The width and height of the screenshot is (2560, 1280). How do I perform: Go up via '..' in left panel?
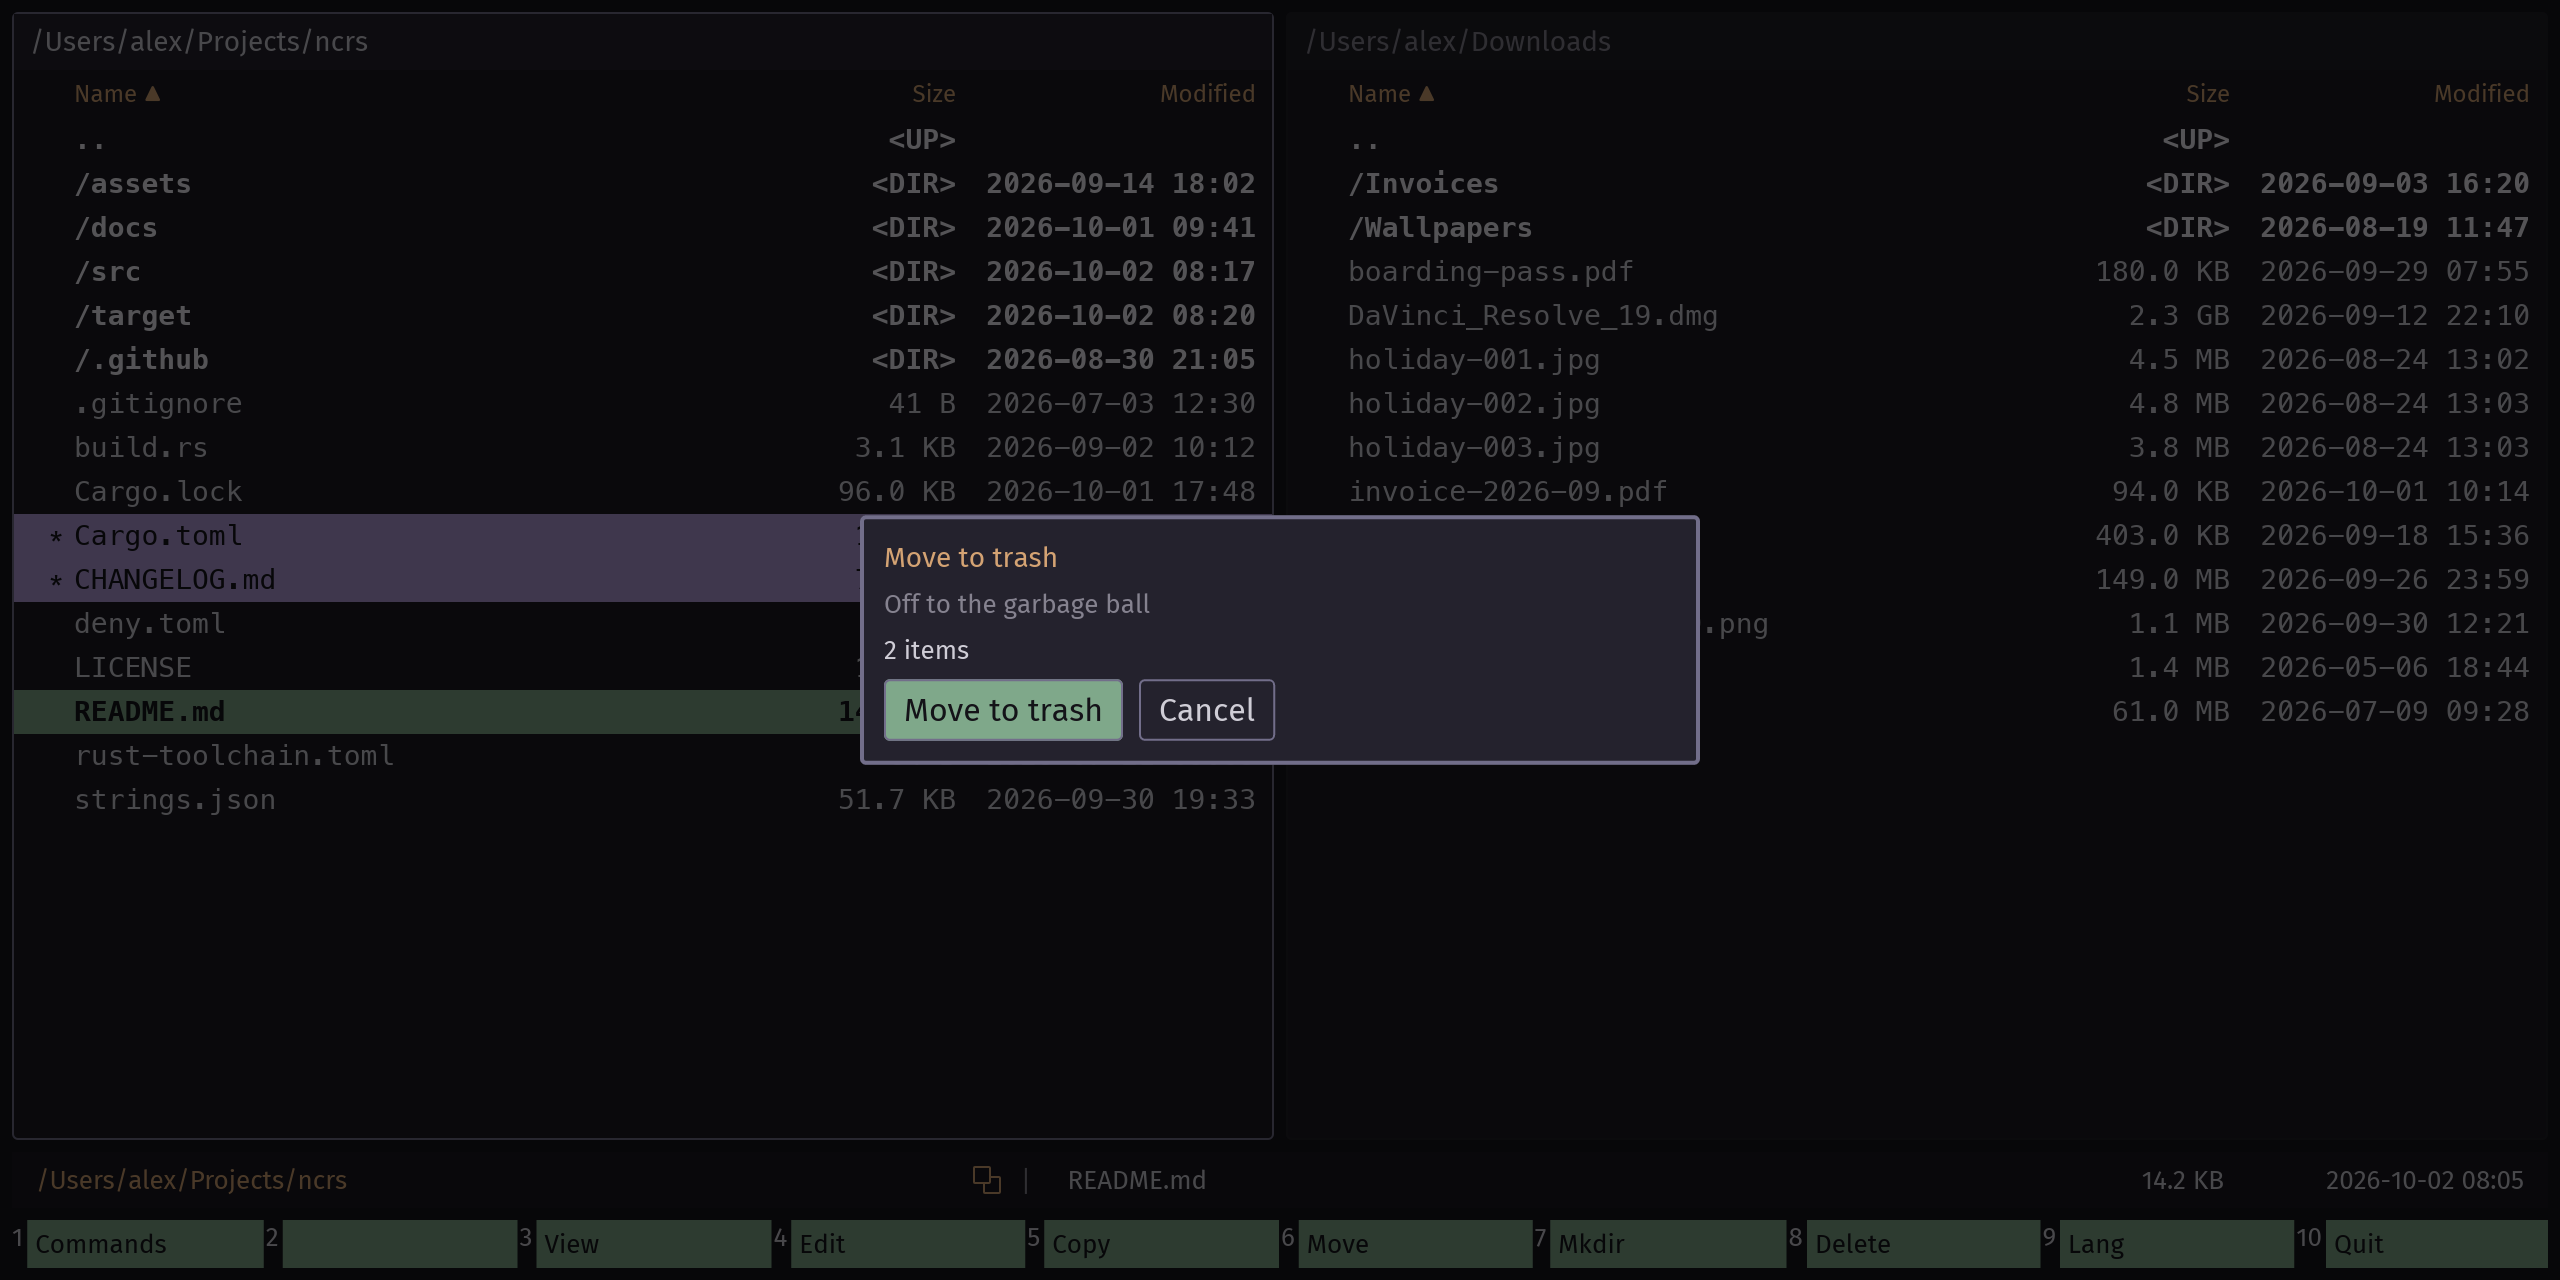[x=643, y=140]
